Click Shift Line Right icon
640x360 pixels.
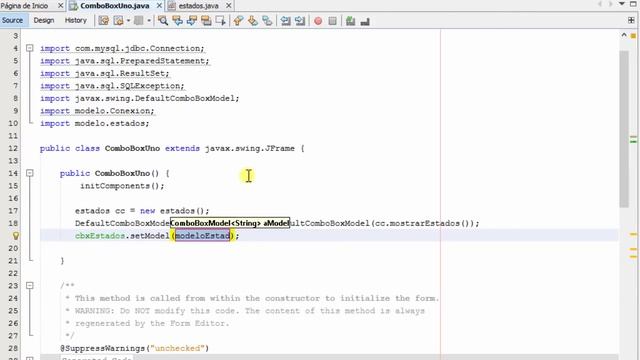(x=300, y=21)
